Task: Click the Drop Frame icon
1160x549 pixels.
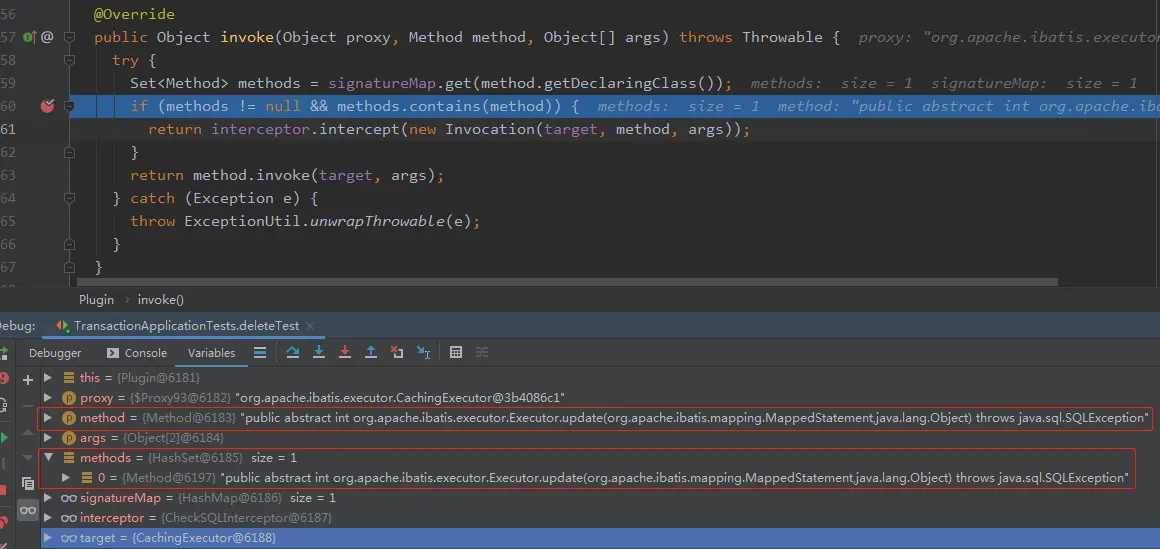Action: click(x=397, y=352)
